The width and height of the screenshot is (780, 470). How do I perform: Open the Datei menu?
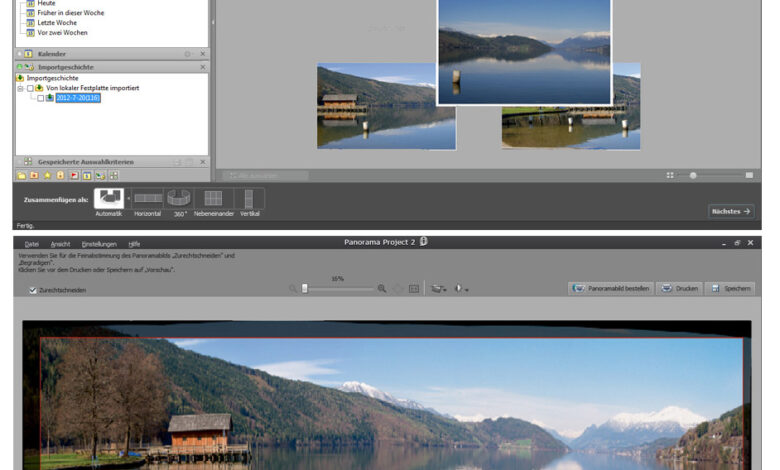coord(31,244)
